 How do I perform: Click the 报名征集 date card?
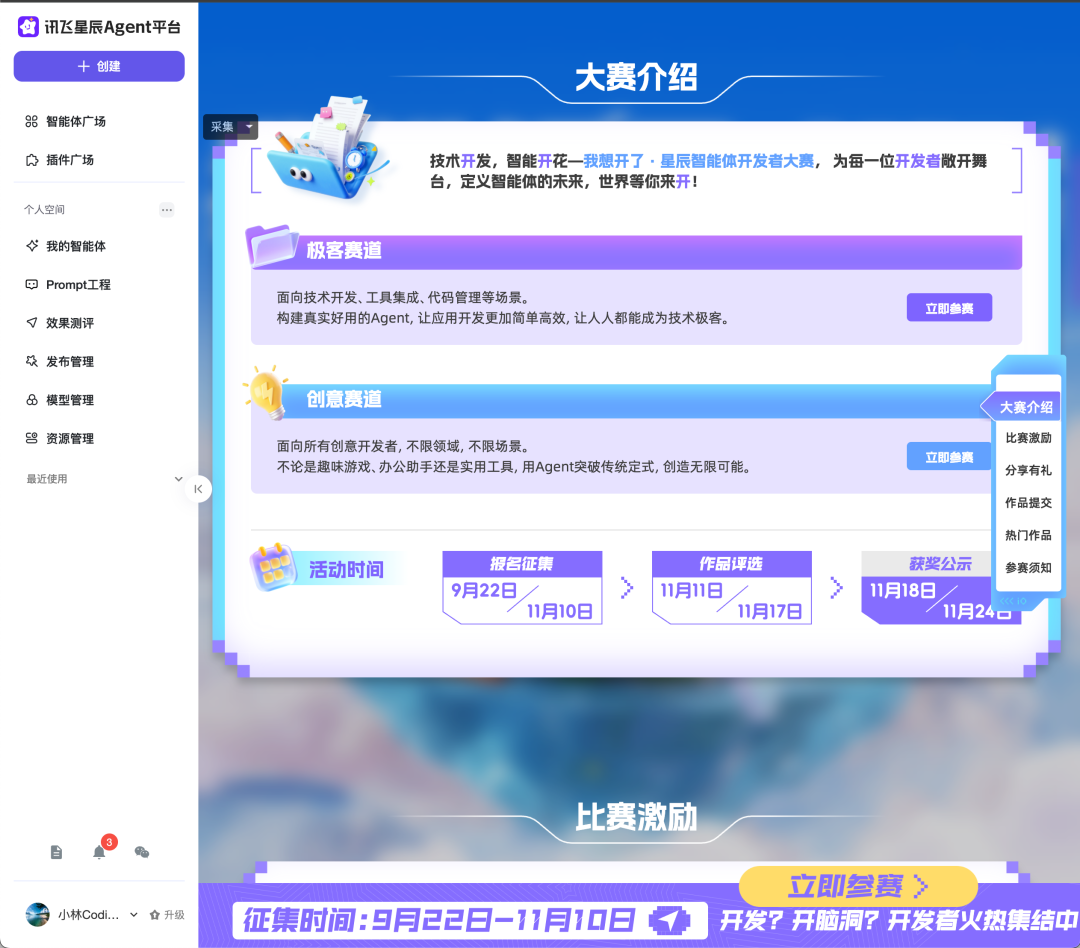522,588
